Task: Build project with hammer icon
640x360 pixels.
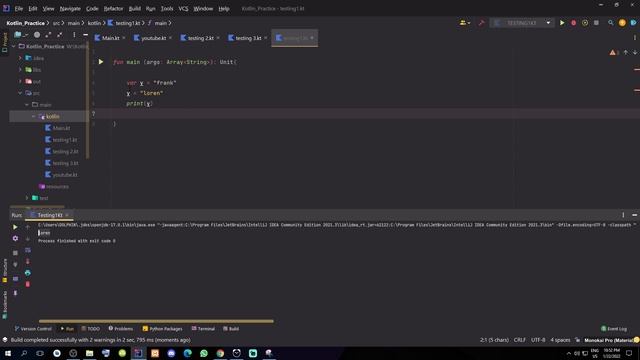Action: pyautogui.click(x=481, y=23)
